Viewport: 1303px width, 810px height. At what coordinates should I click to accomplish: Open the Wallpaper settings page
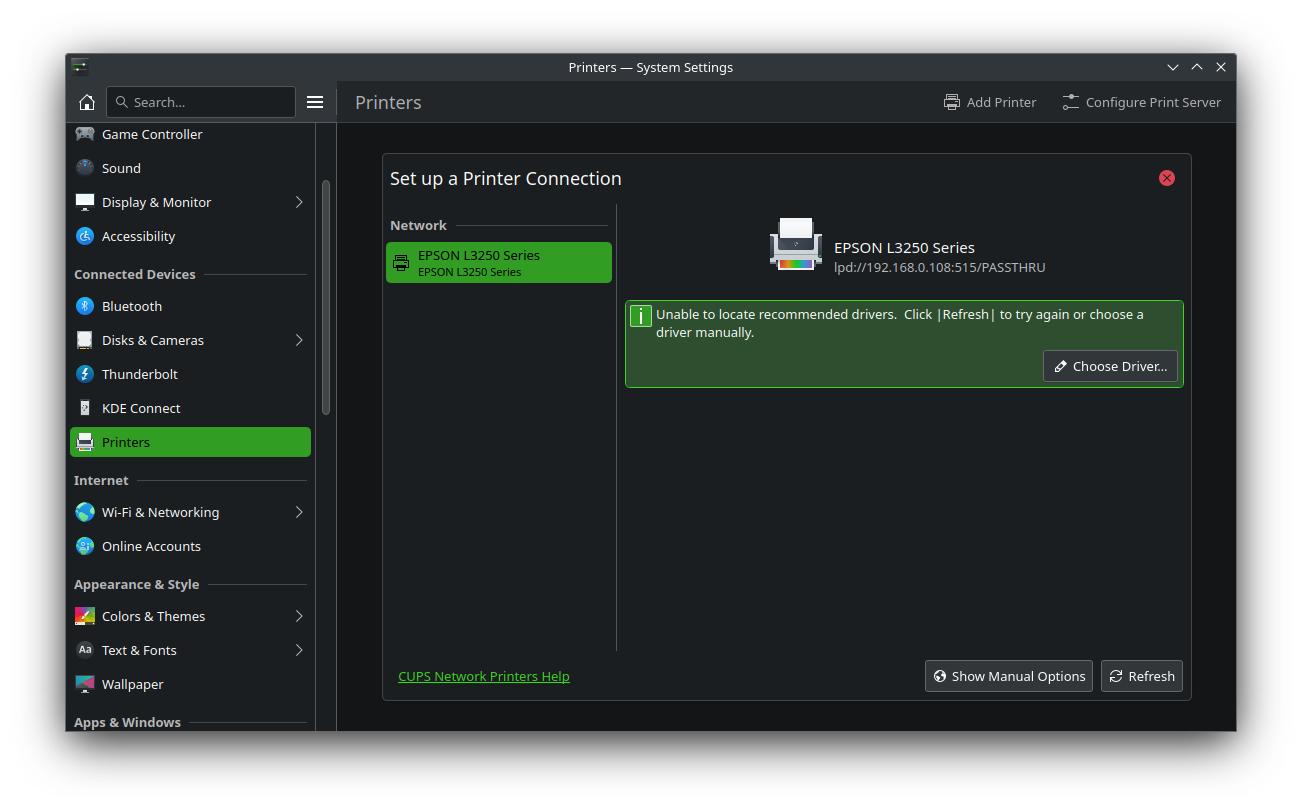(x=190, y=684)
